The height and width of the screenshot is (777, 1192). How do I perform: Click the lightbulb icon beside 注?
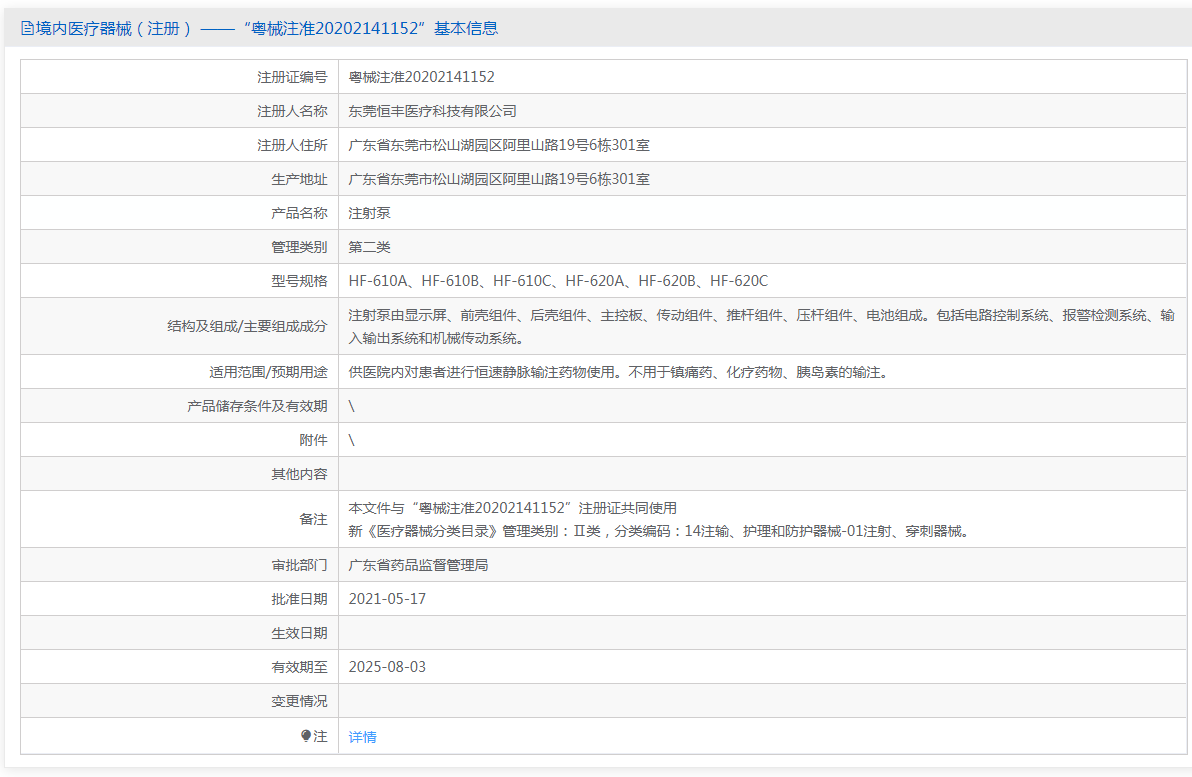(306, 736)
